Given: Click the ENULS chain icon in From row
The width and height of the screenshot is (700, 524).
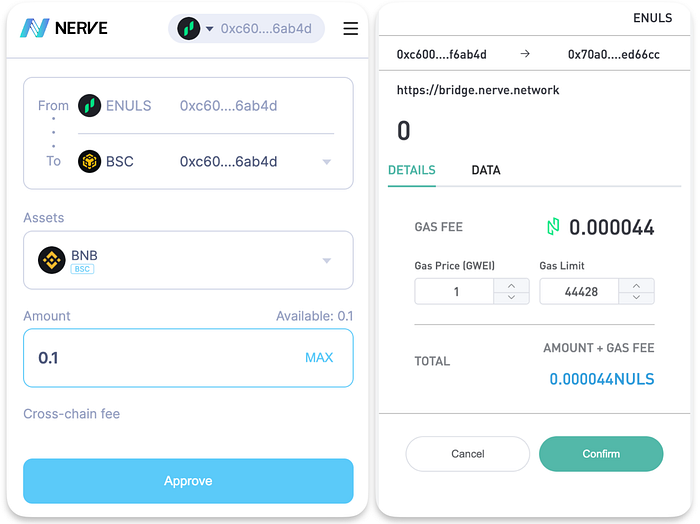Looking at the screenshot, I should (x=89, y=106).
